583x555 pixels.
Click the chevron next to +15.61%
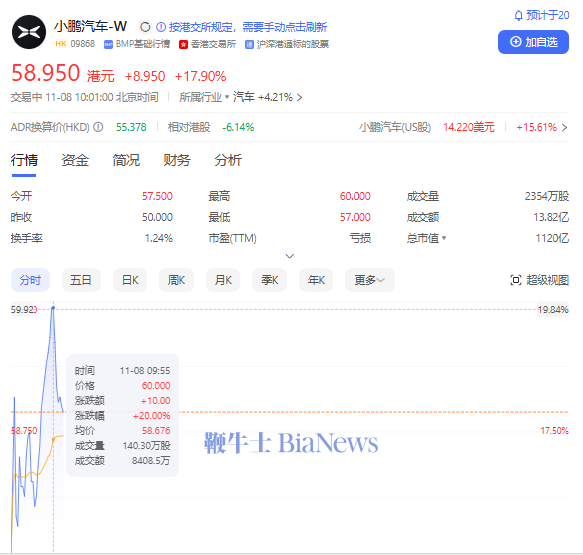click(564, 128)
